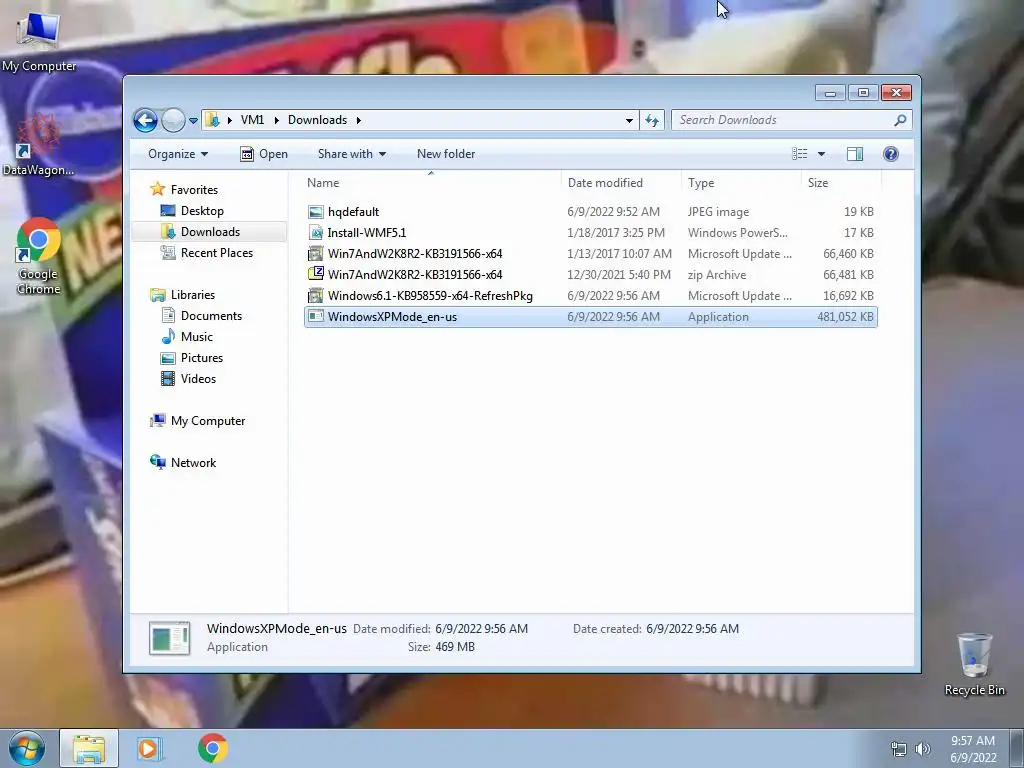Viewport: 1024px width, 768px height.
Task: Click the search magnifier icon
Action: click(x=901, y=120)
